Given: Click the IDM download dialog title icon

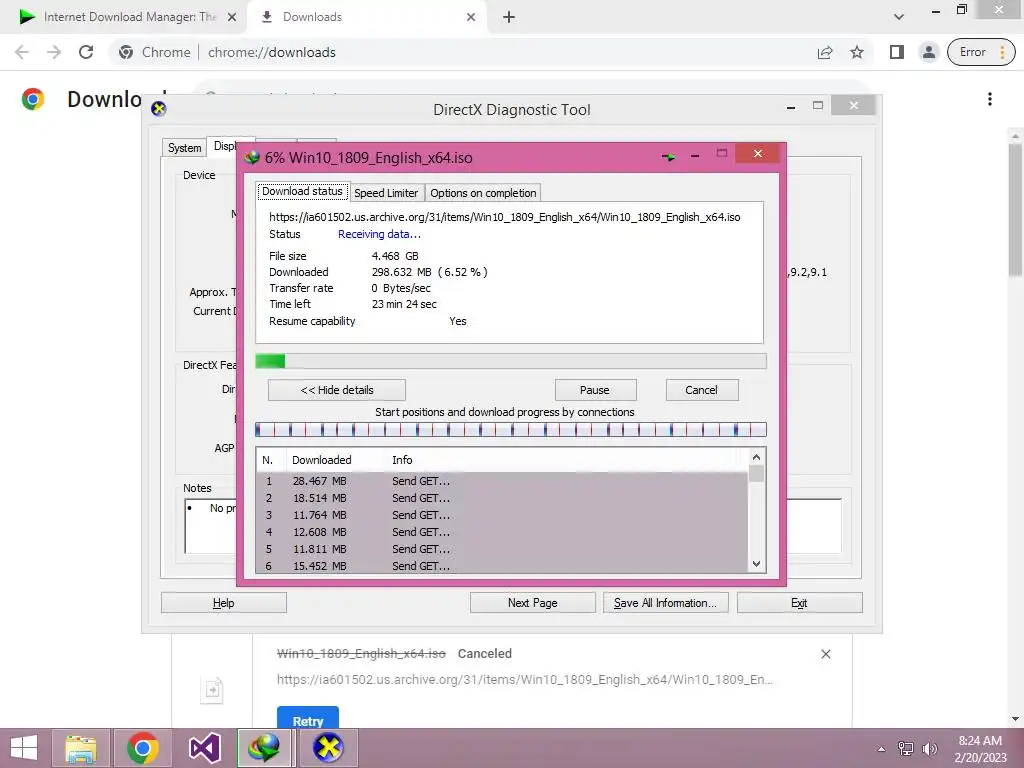Looking at the screenshot, I should click(251, 157).
